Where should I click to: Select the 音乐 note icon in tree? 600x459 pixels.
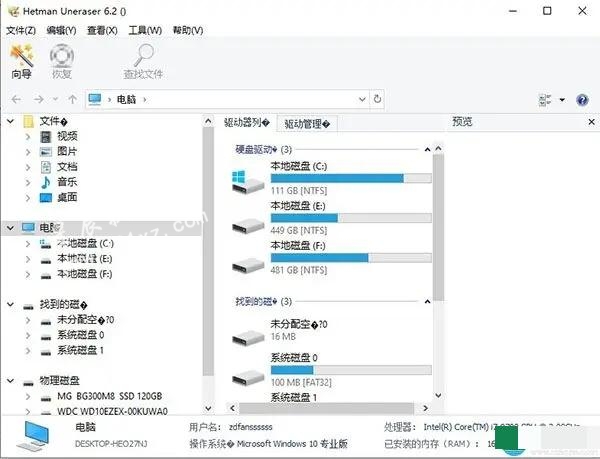(x=46, y=182)
